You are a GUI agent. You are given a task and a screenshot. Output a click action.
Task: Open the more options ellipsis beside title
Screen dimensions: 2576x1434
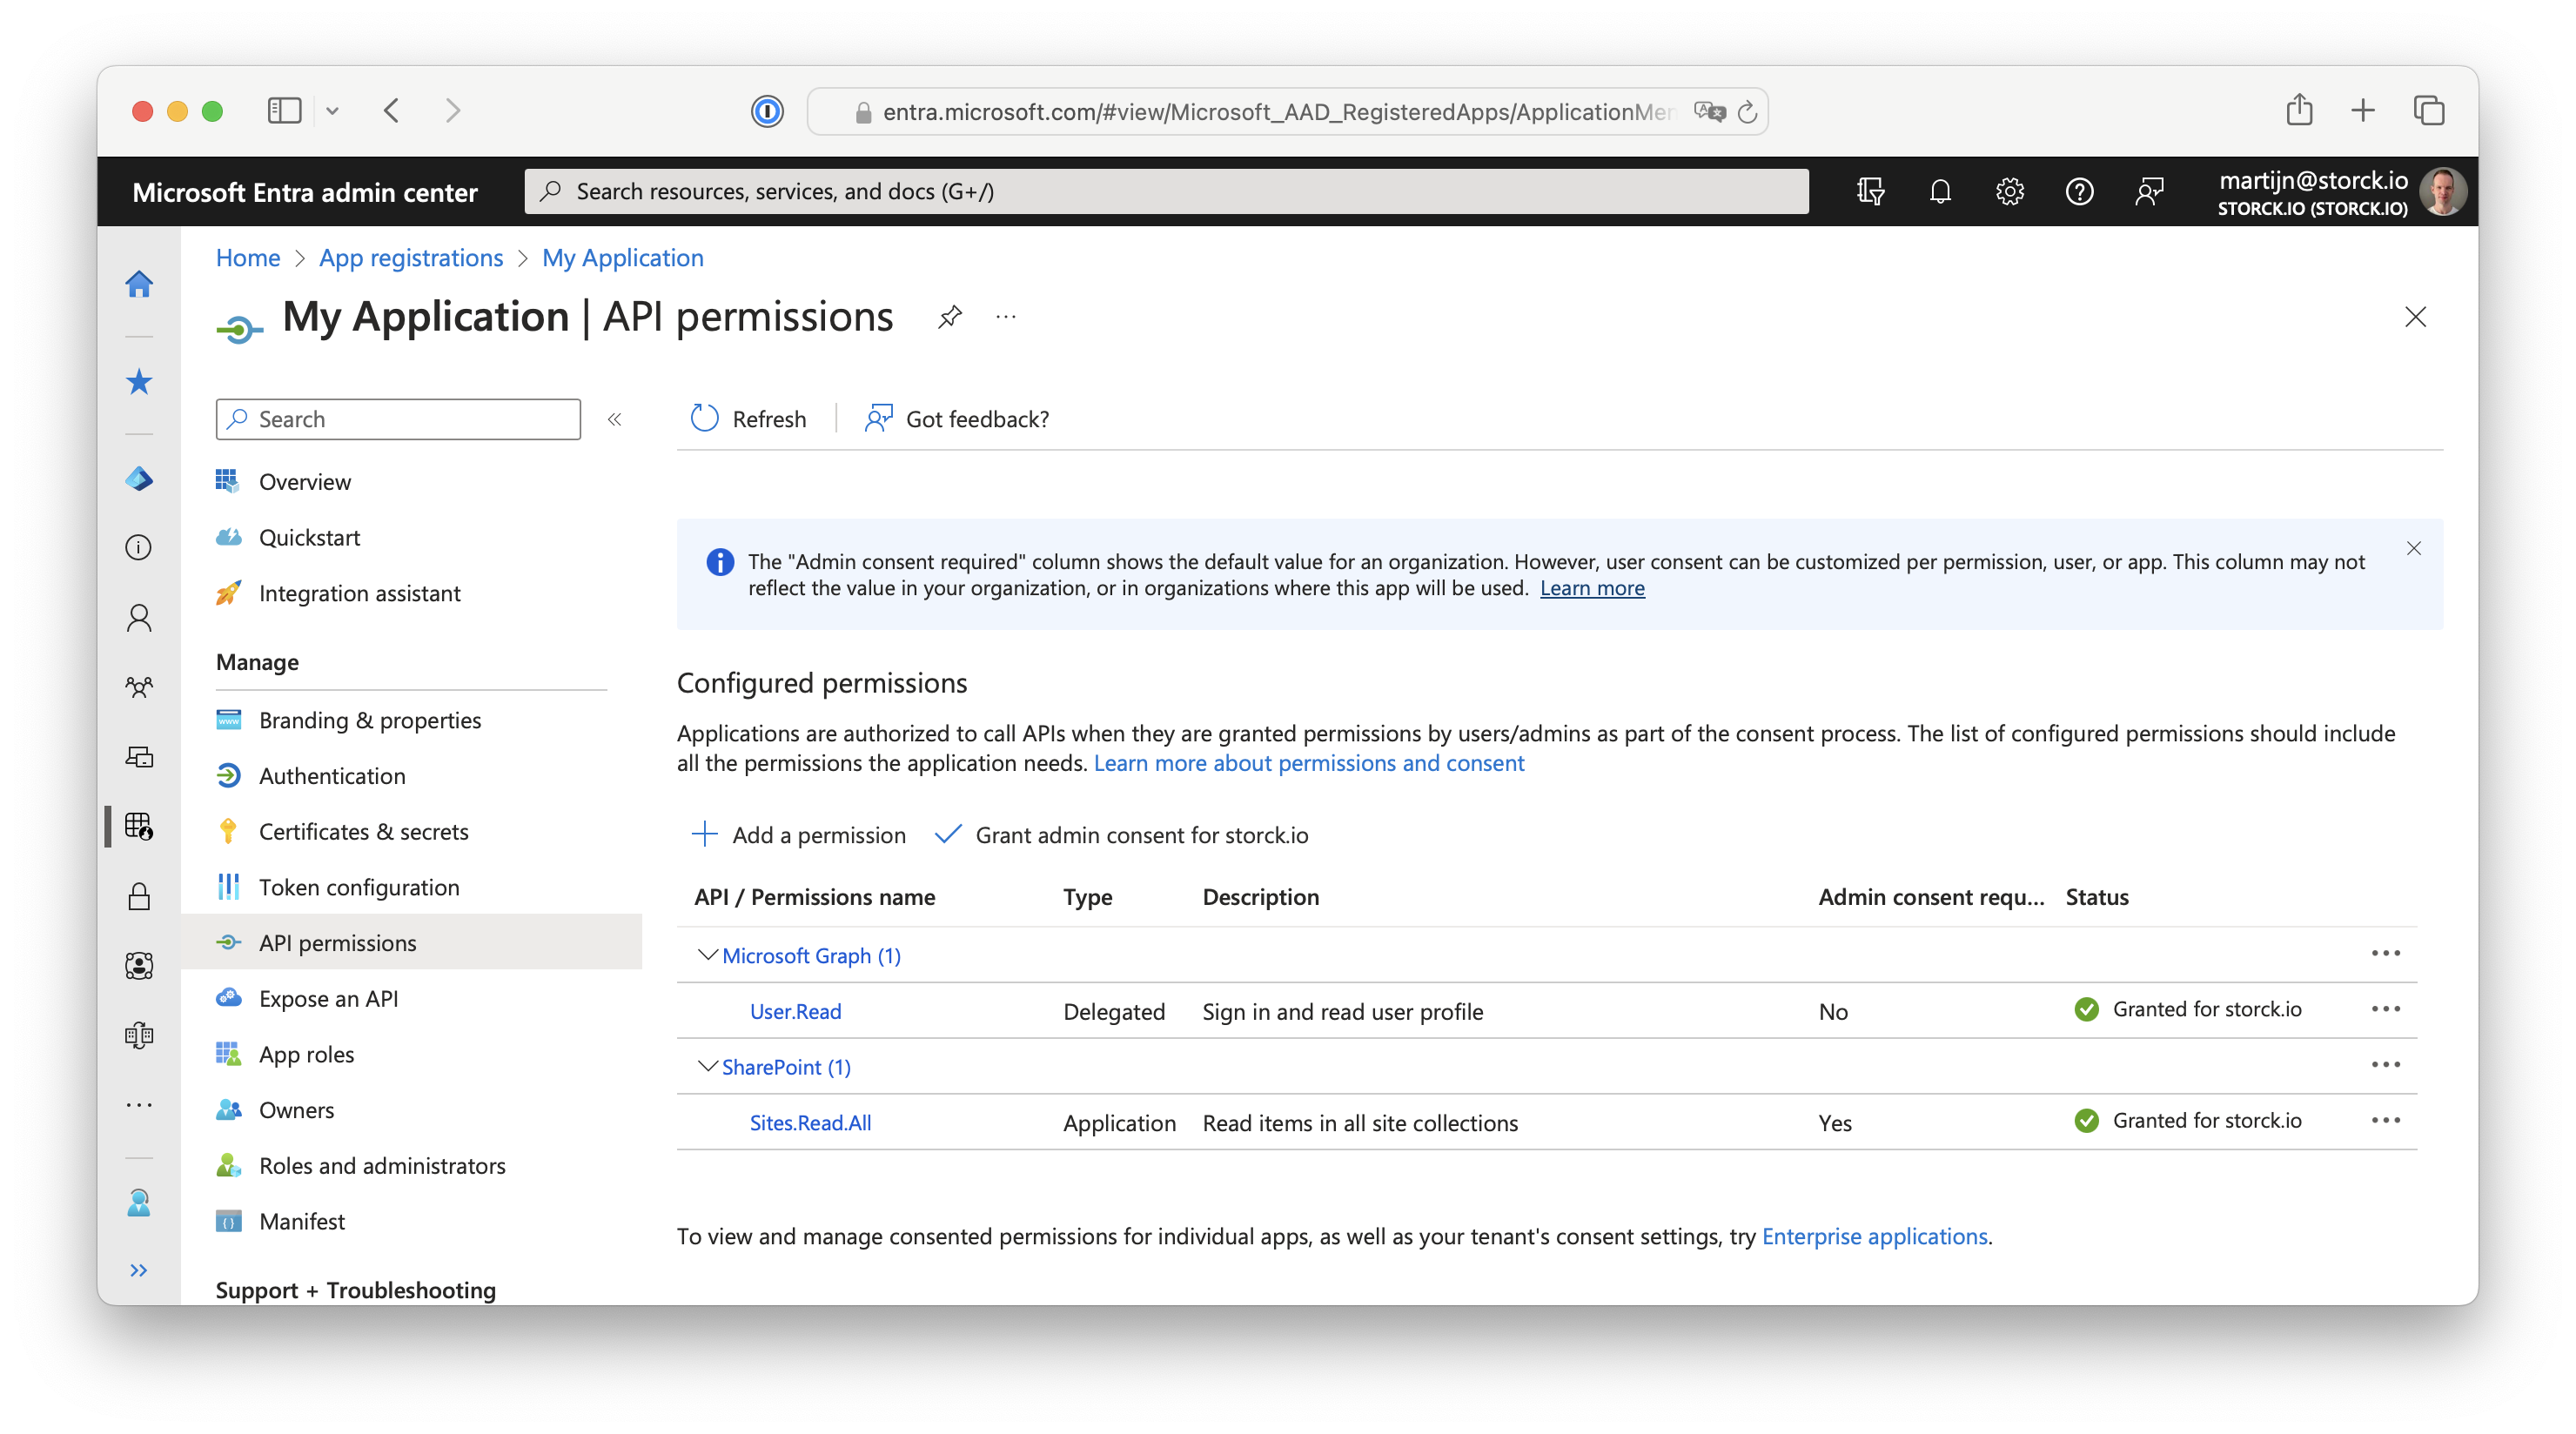(x=1006, y=317)
